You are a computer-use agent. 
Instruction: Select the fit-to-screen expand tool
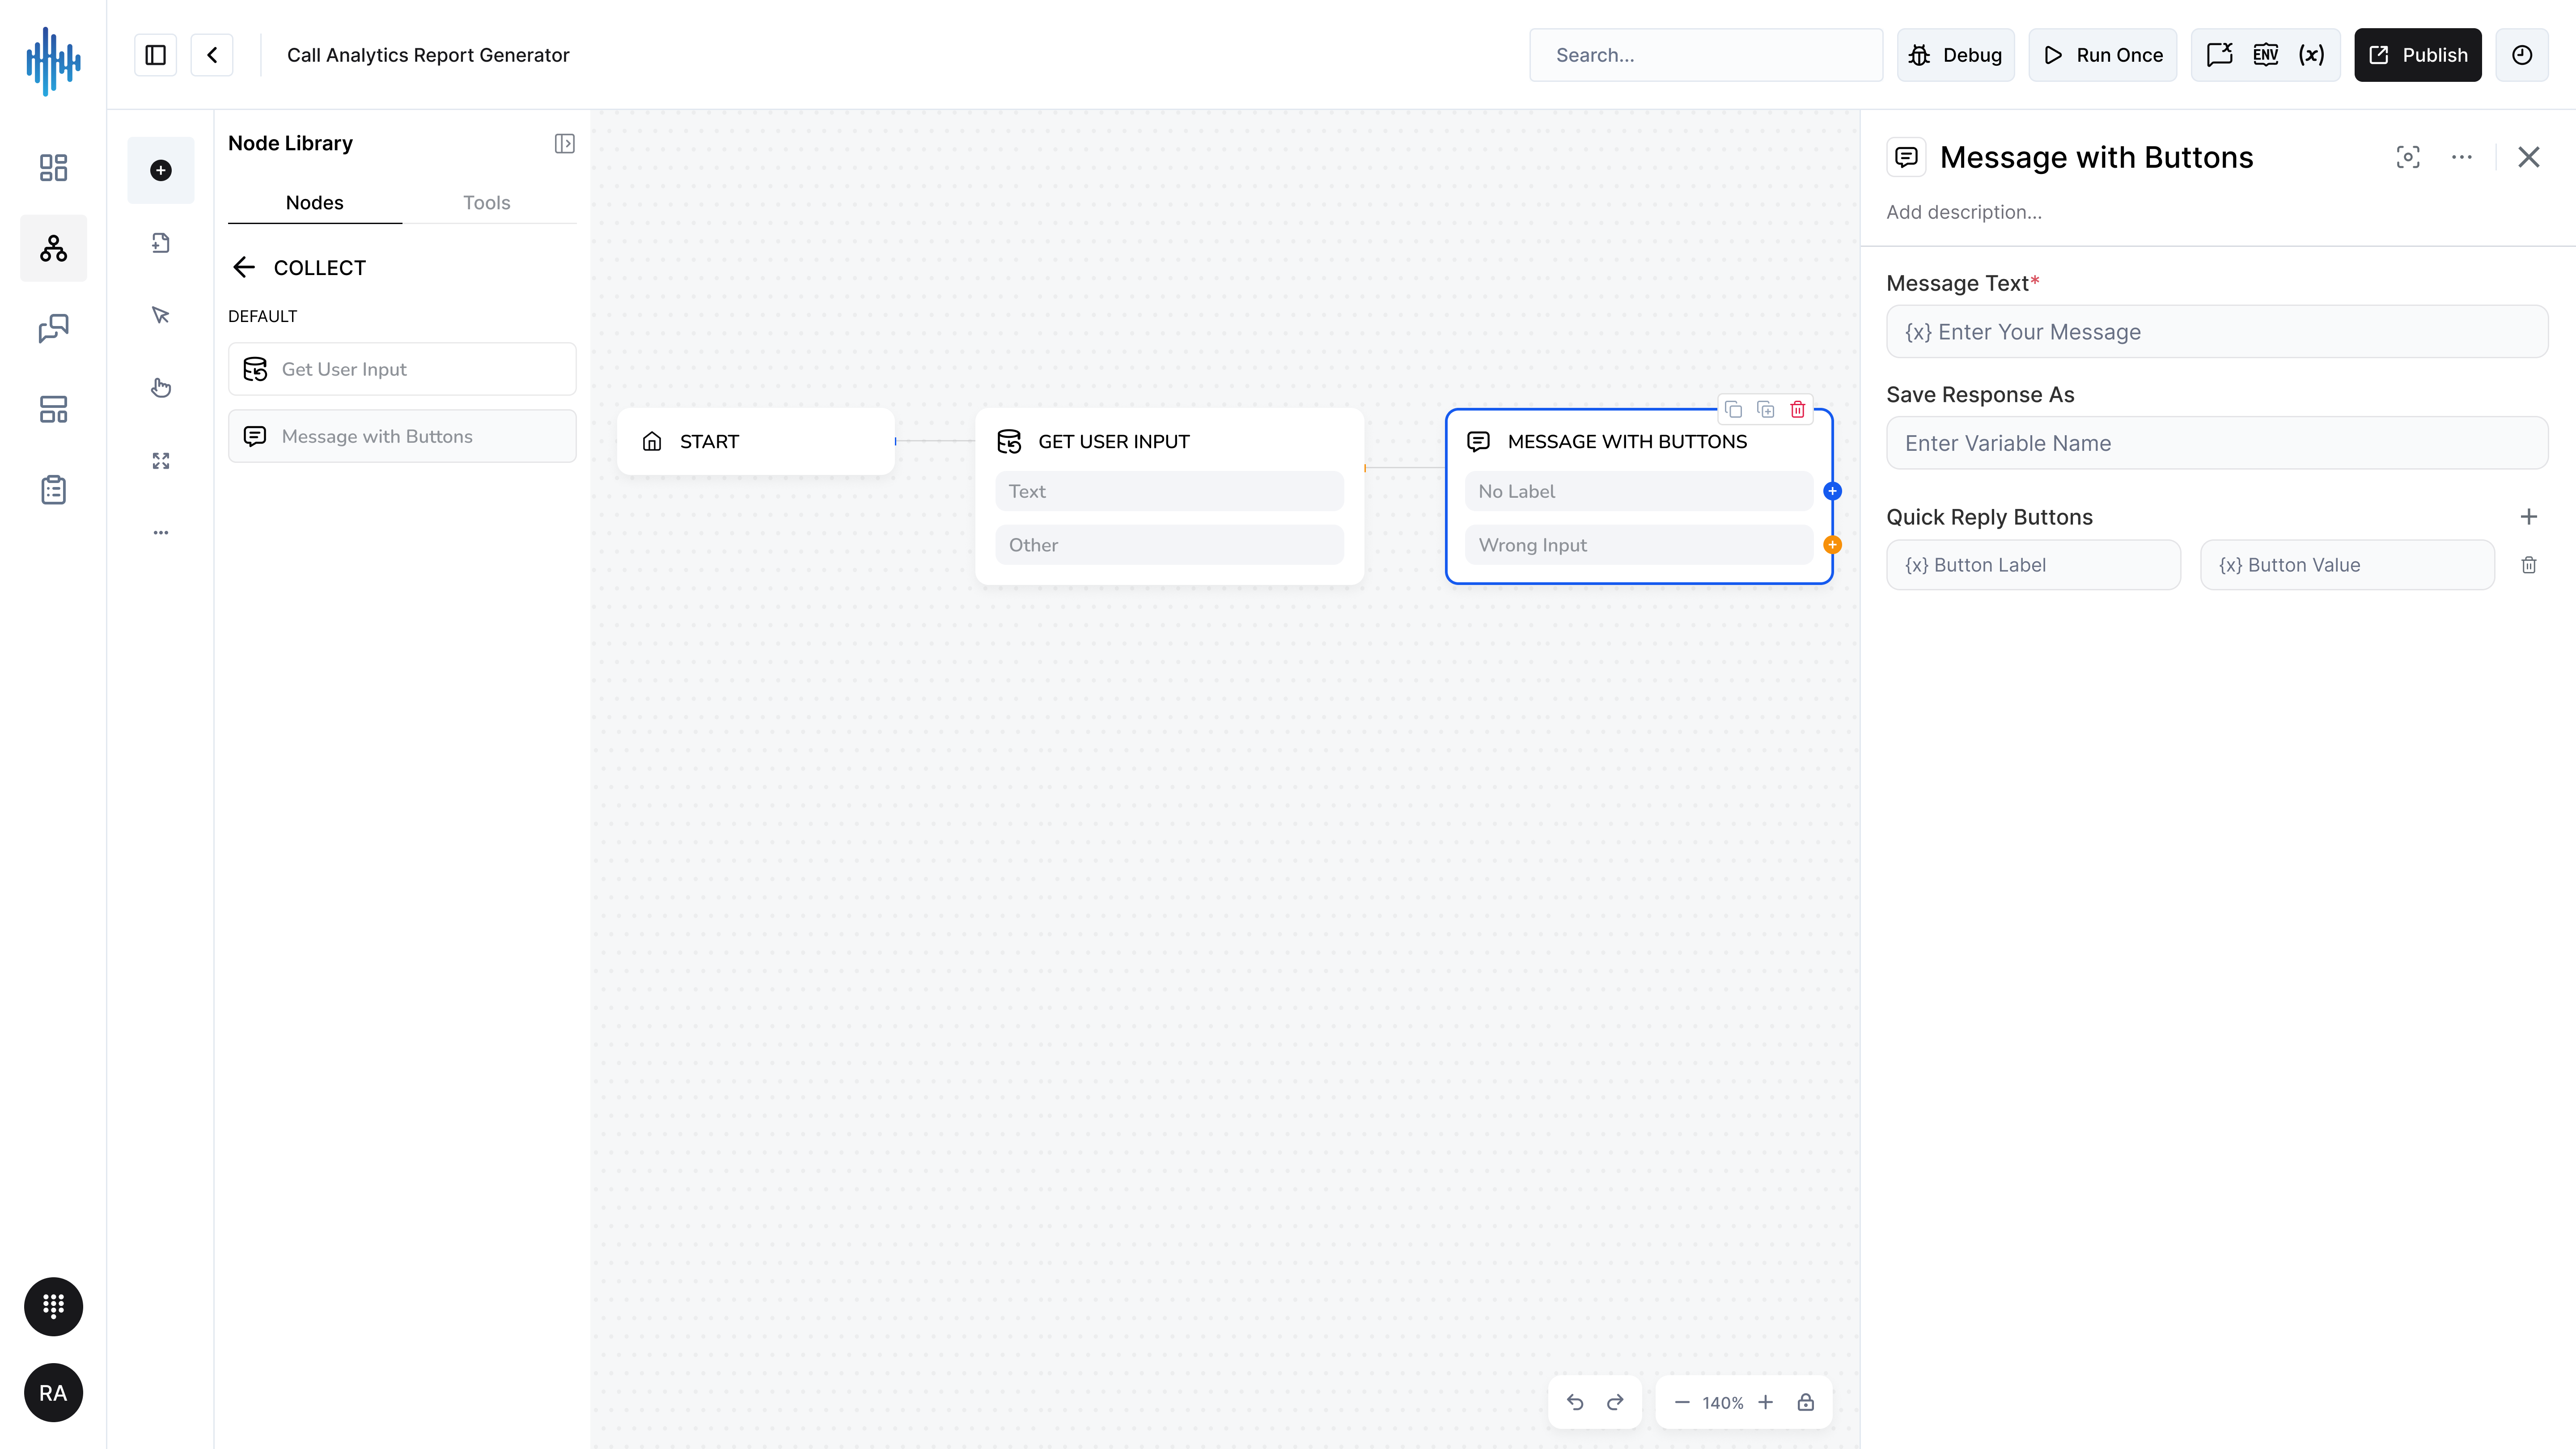161,461
